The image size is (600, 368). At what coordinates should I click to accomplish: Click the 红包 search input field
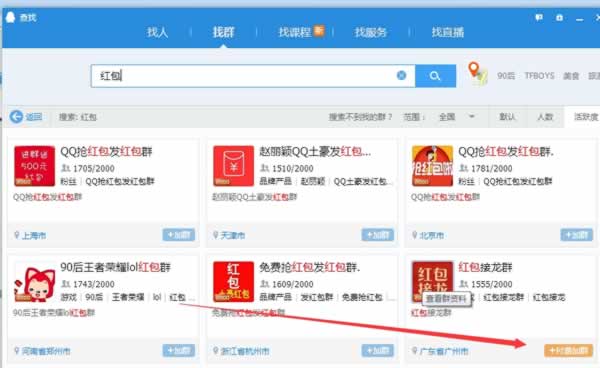coord(253,76)
